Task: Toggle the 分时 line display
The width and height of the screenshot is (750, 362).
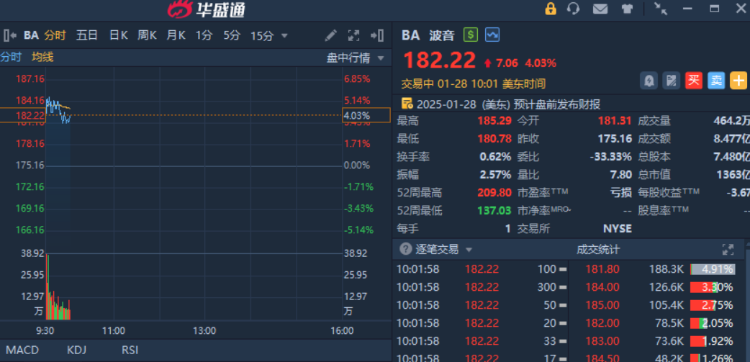Action: tap(11, 57)
